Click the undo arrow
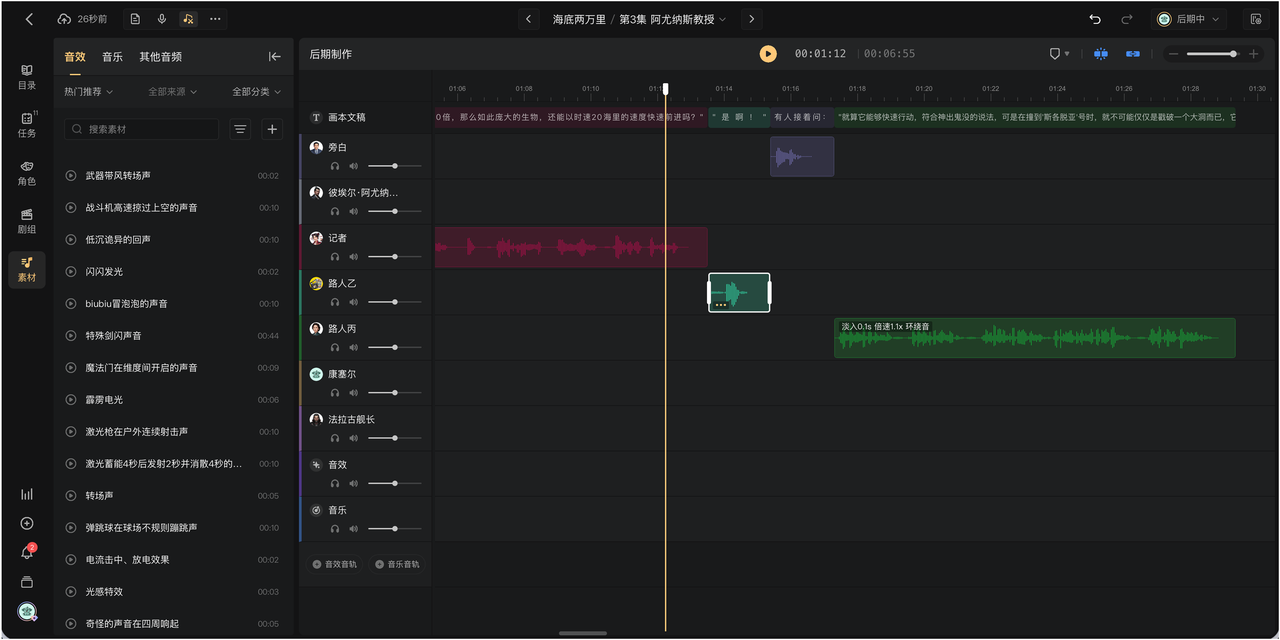1280x640 pixels. tap(1095, 19)
